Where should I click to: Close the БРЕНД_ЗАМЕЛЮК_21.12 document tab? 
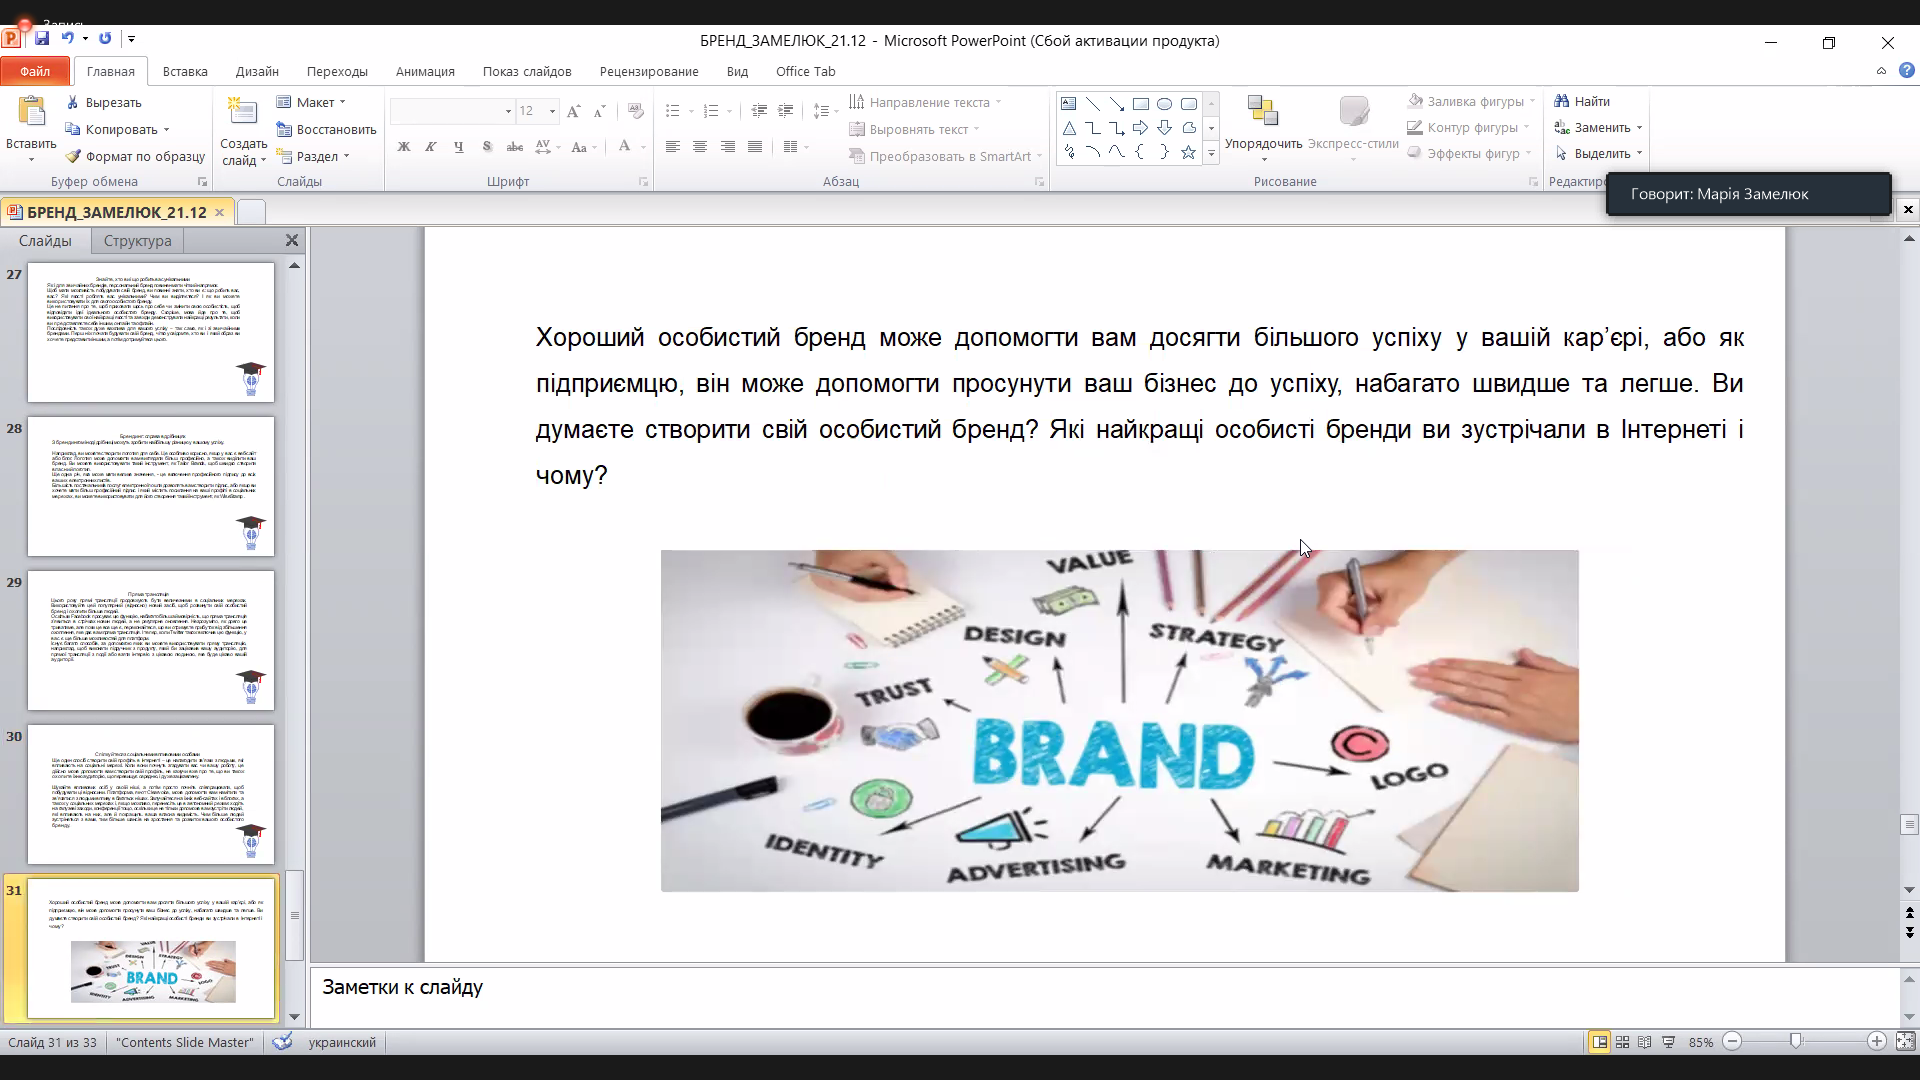(219, 212)
